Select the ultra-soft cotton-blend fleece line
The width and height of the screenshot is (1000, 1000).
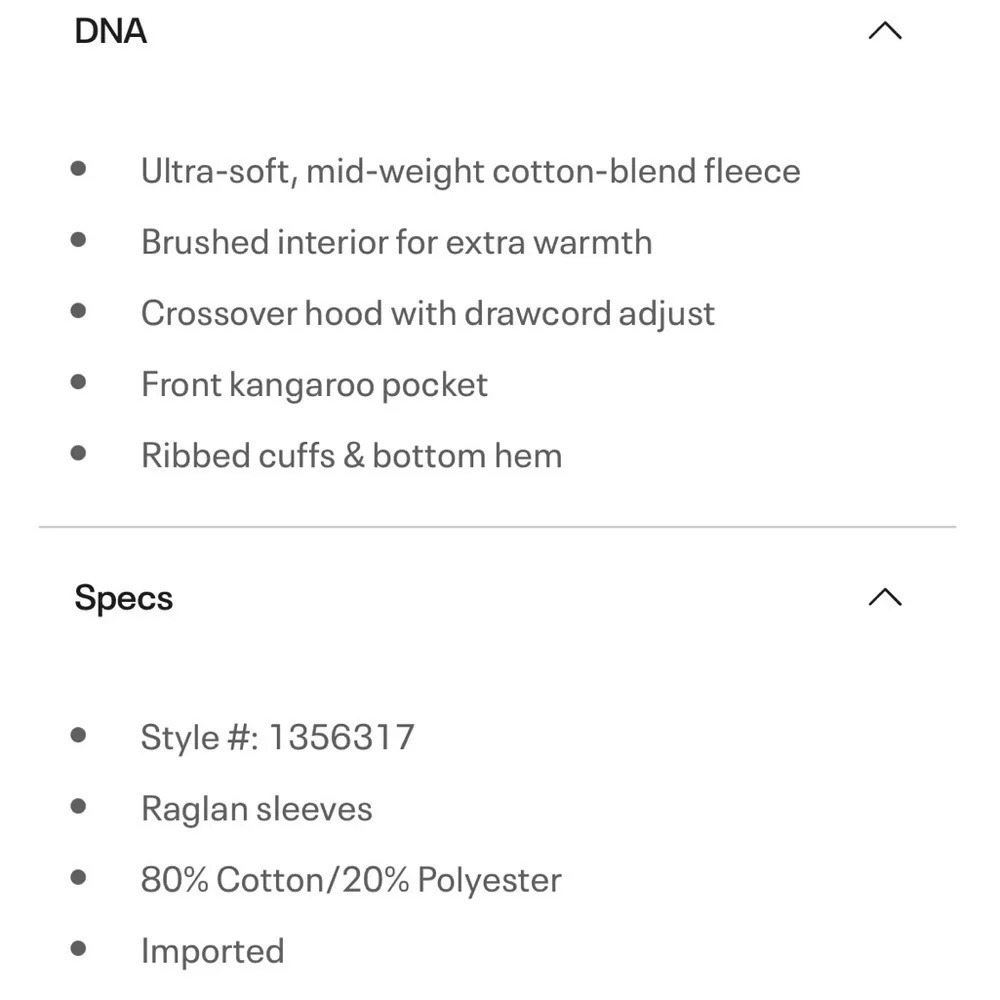point(471,171)
